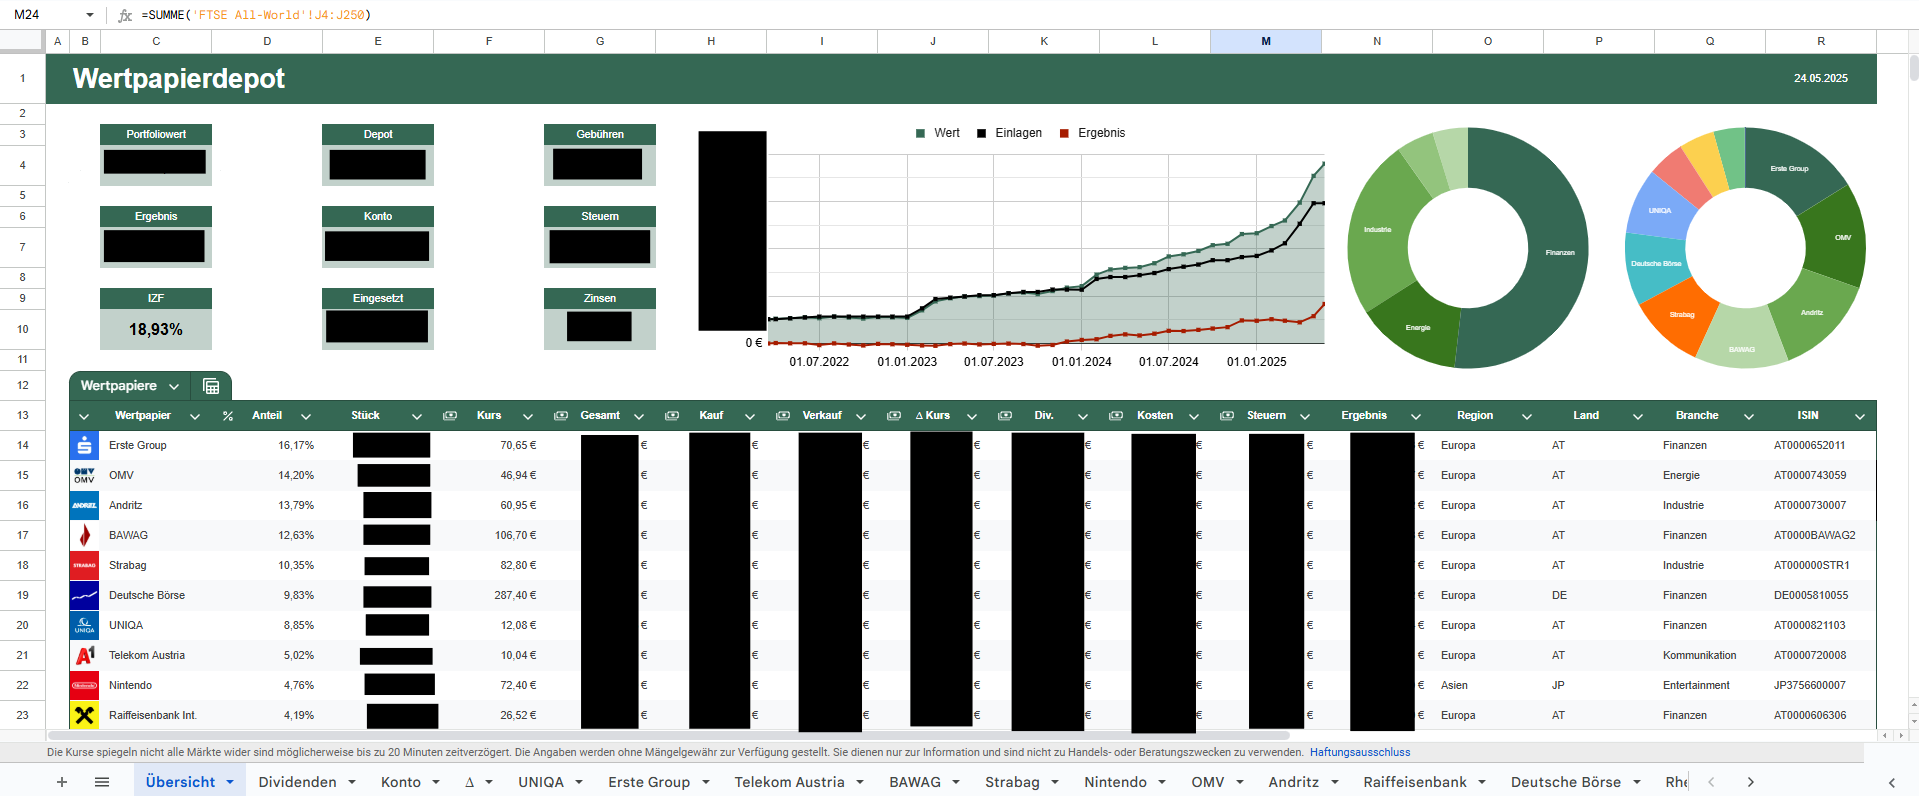1919x796 pixels.
Task: Toggle the Wert series in chart legend
Action: [x=937, y=133]
